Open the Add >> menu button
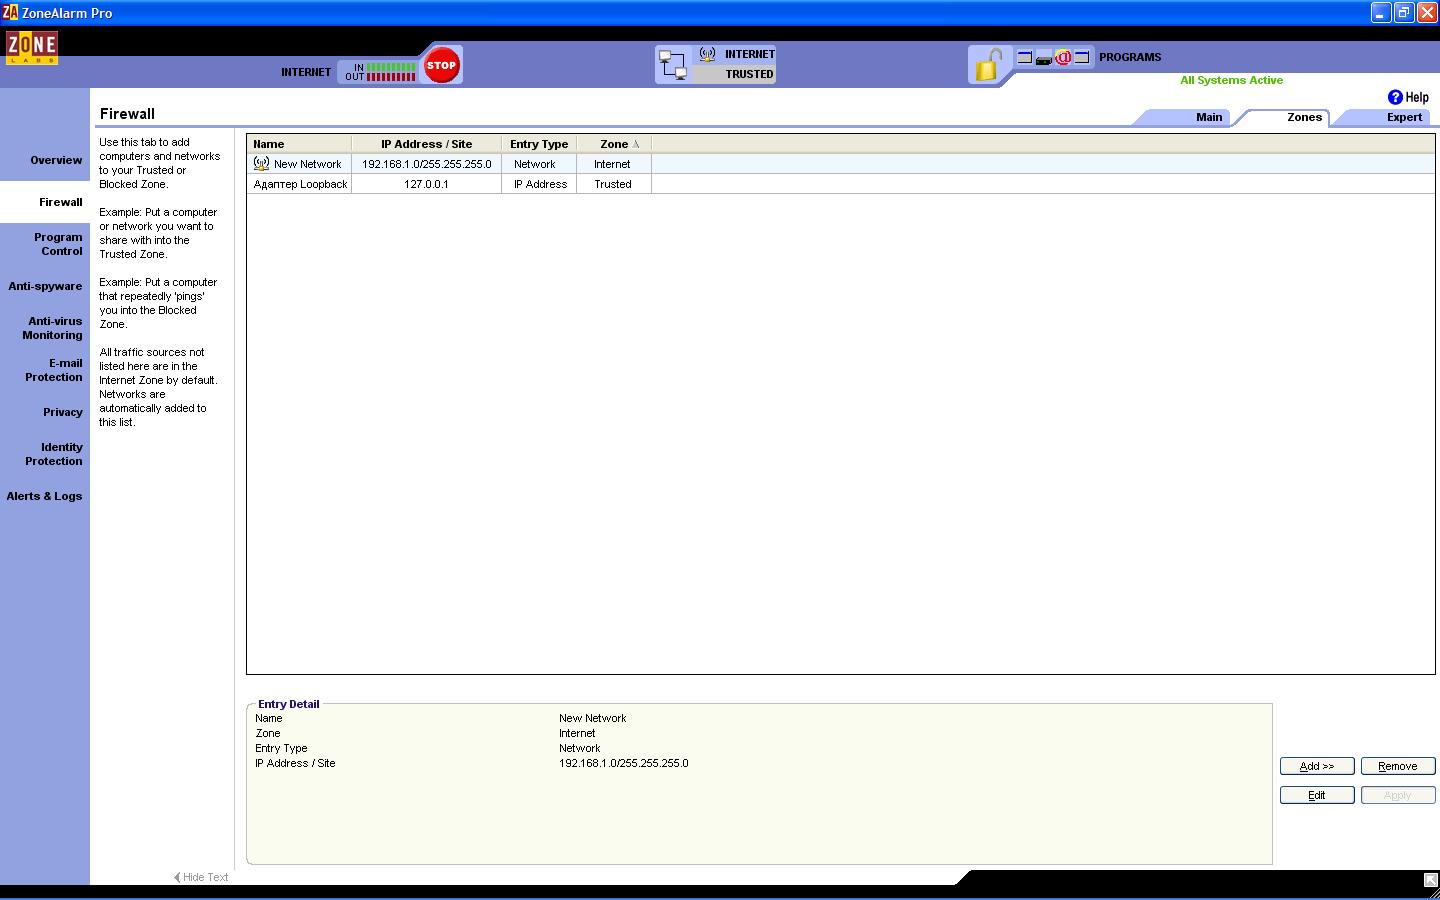This screenshot has width=1440, height=900. click(x=1317, y=766)
